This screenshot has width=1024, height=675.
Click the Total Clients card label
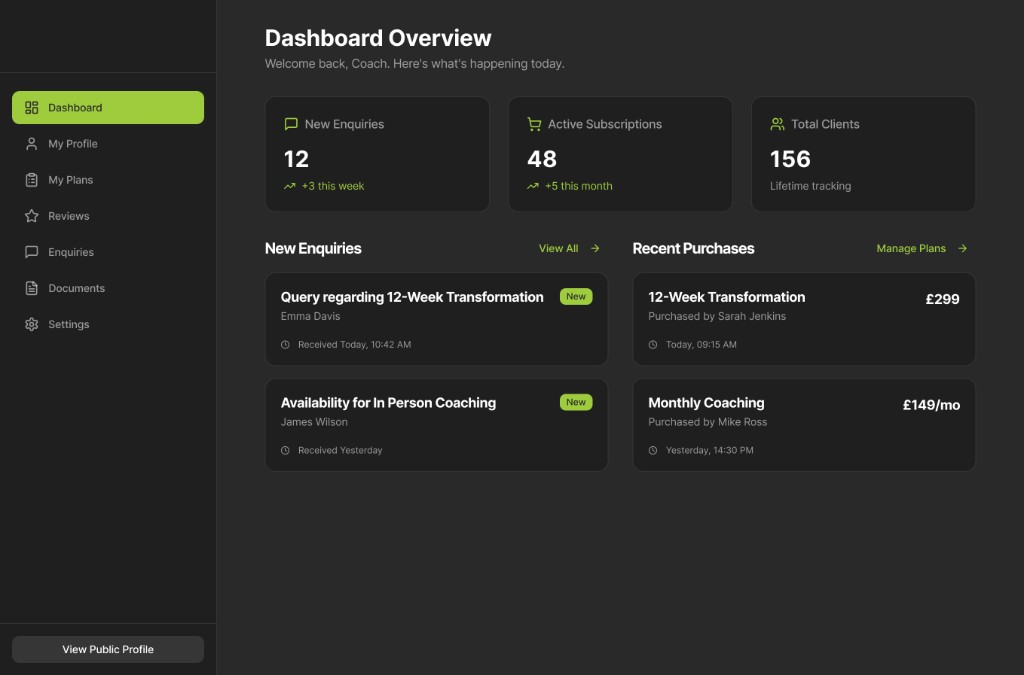tap(825, 124)
